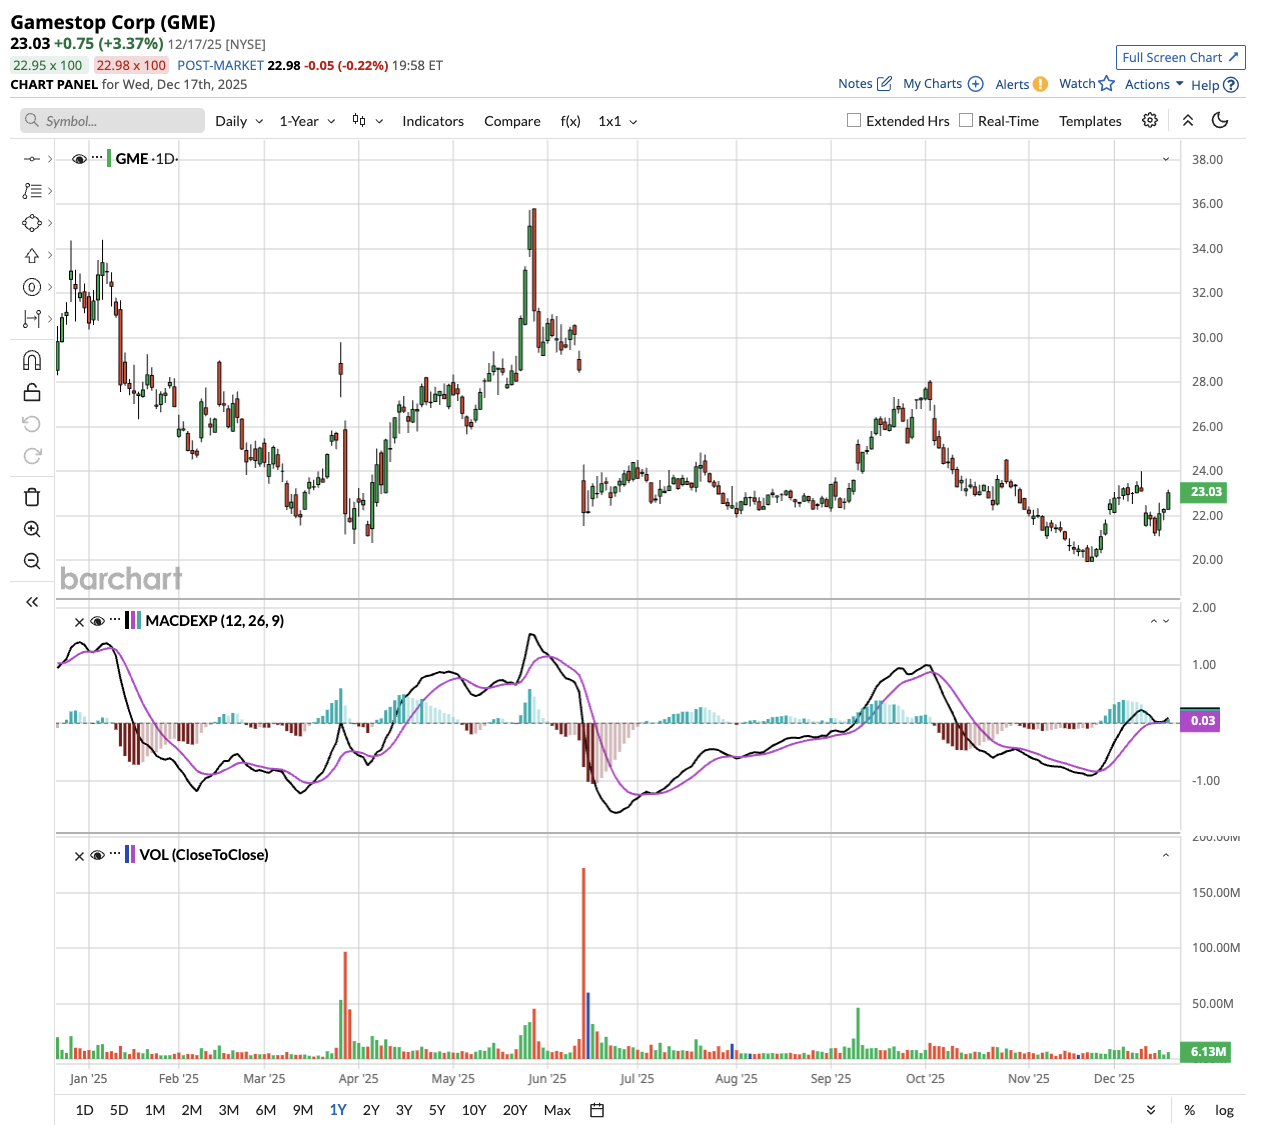Viewport: 1264px width, 1142px height.
Task: Select the 3M range button
Action: click(x=228, y=1110)
